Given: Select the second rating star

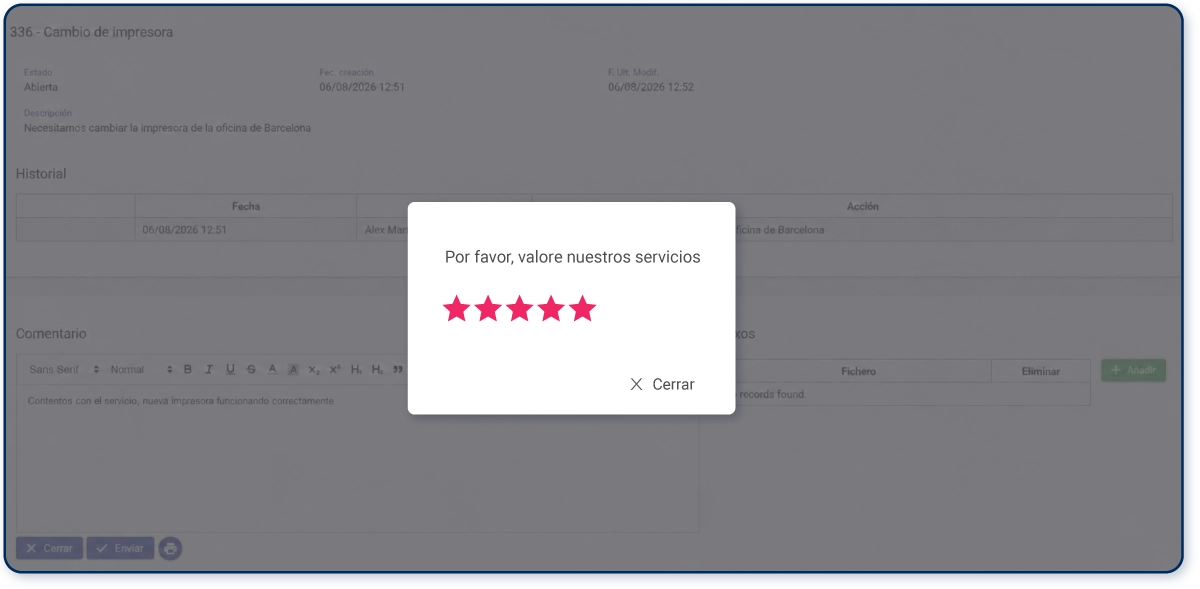Looking at the screenshot, I should point(488,309).
